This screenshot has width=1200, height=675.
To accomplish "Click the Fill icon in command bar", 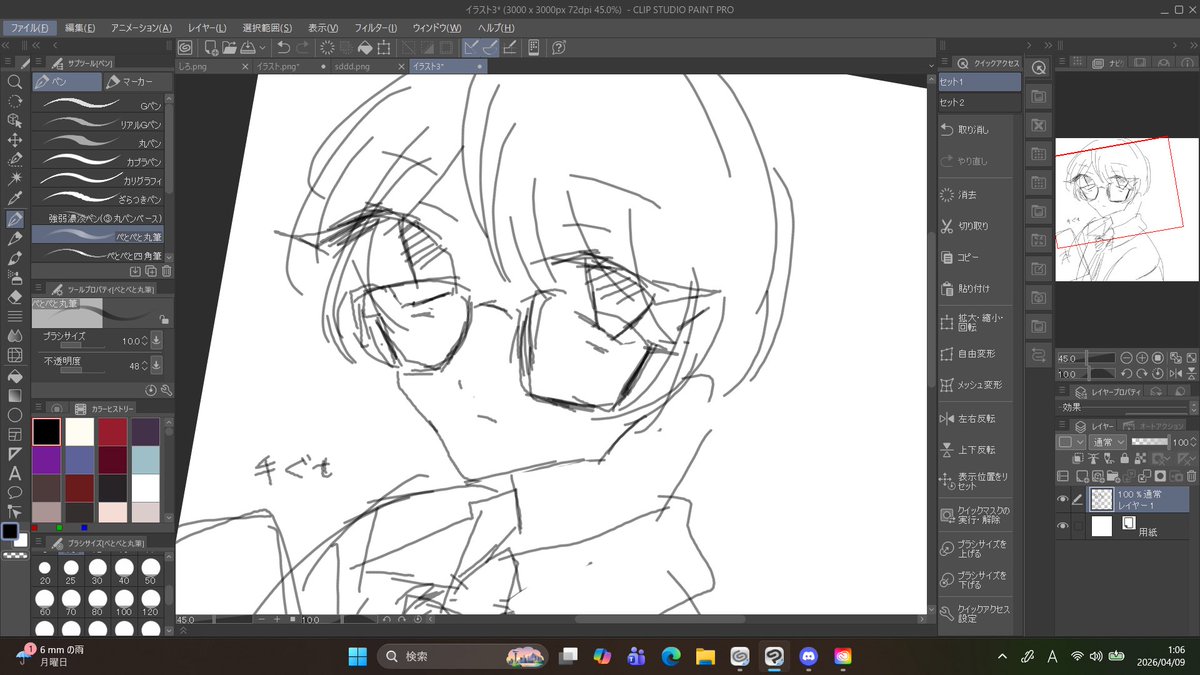I will (365, 47).
